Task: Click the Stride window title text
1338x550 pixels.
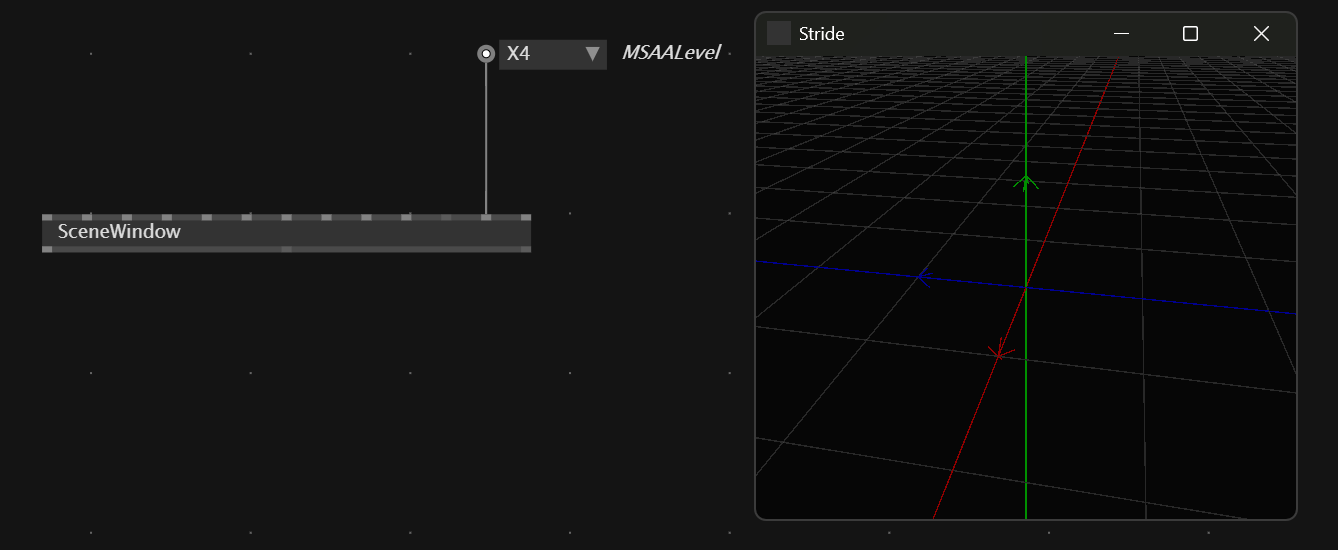Action: click(821, 34)
